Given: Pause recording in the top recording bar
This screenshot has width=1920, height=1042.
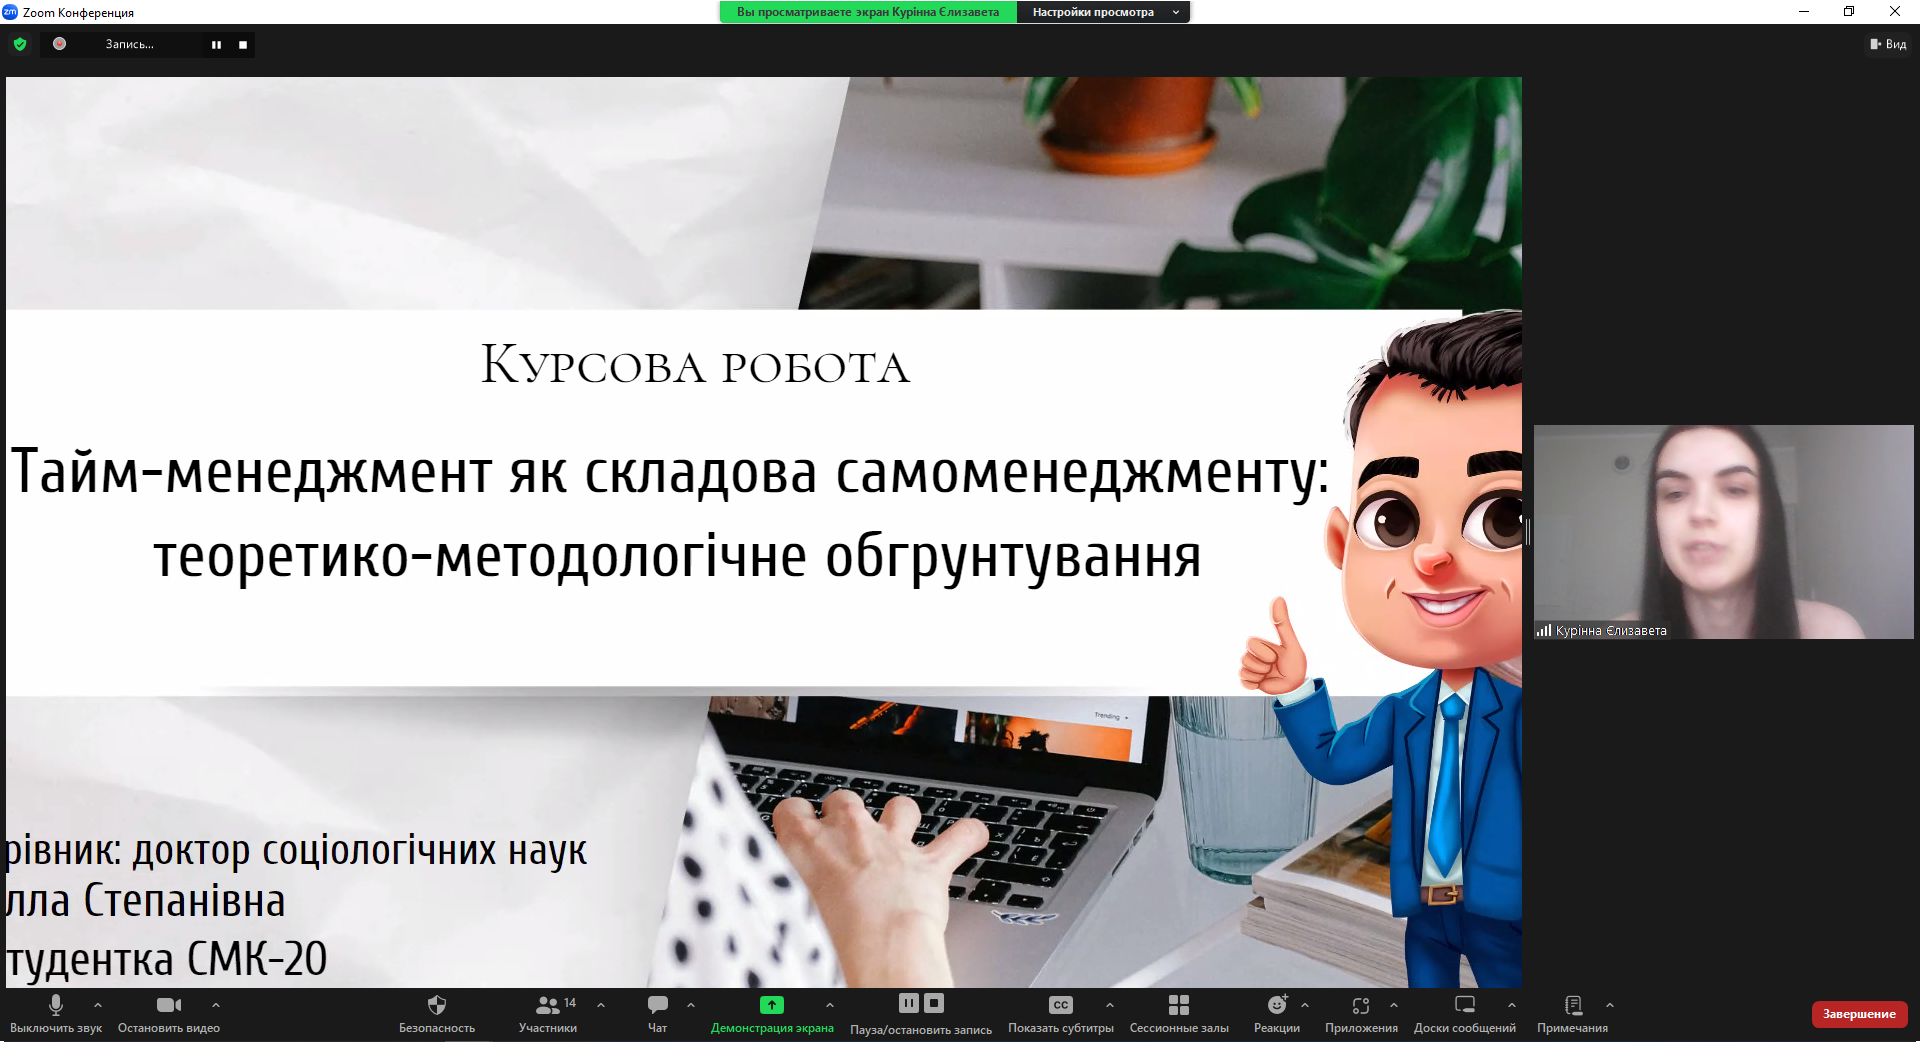Looking at the screenshot, I should tap(216, 45).
